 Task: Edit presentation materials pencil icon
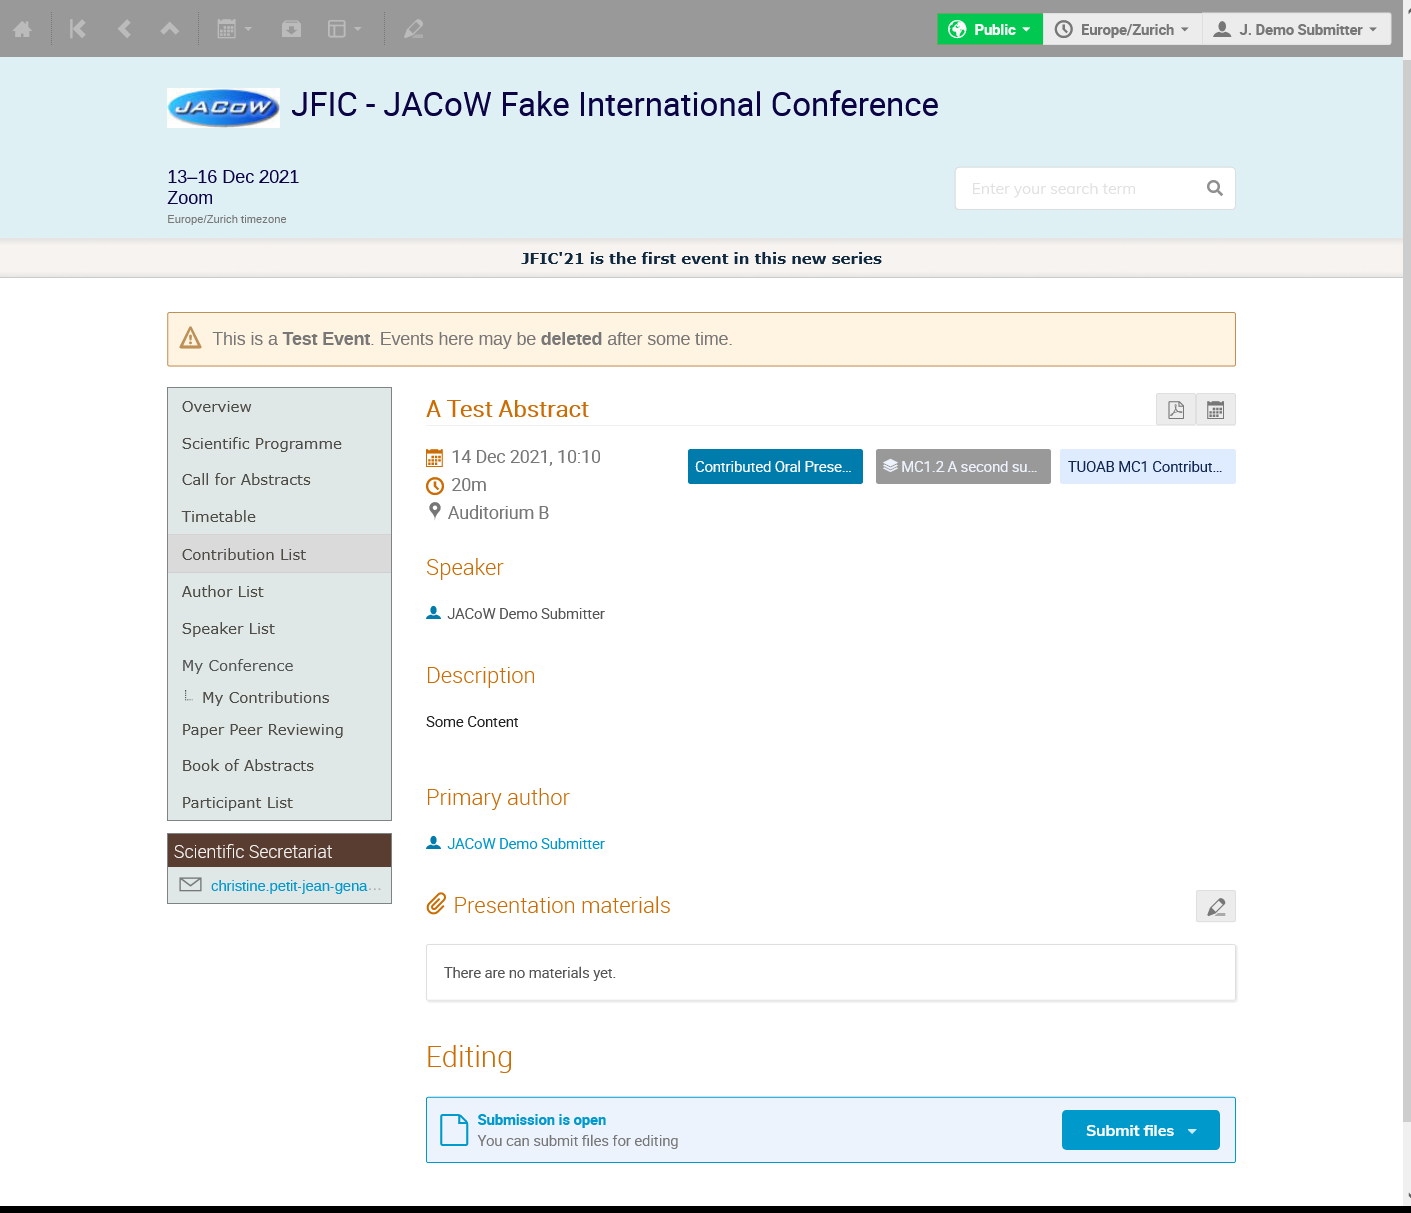[1215, 907]
